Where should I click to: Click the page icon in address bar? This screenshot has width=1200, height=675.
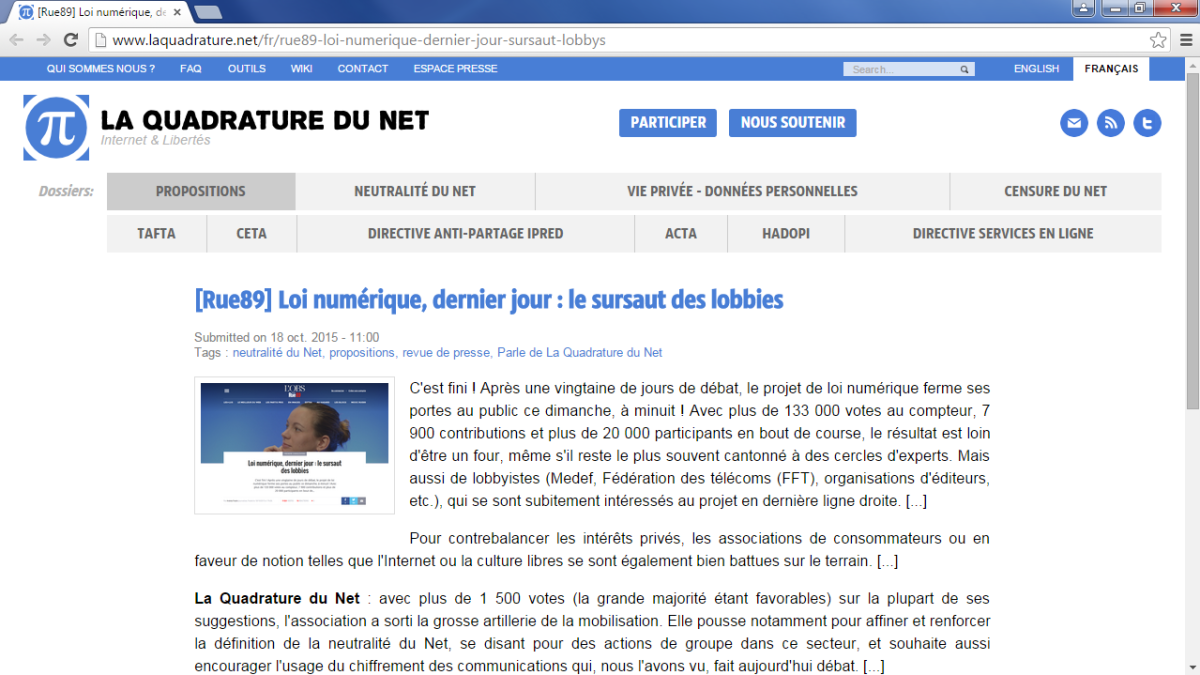point(100,40)
